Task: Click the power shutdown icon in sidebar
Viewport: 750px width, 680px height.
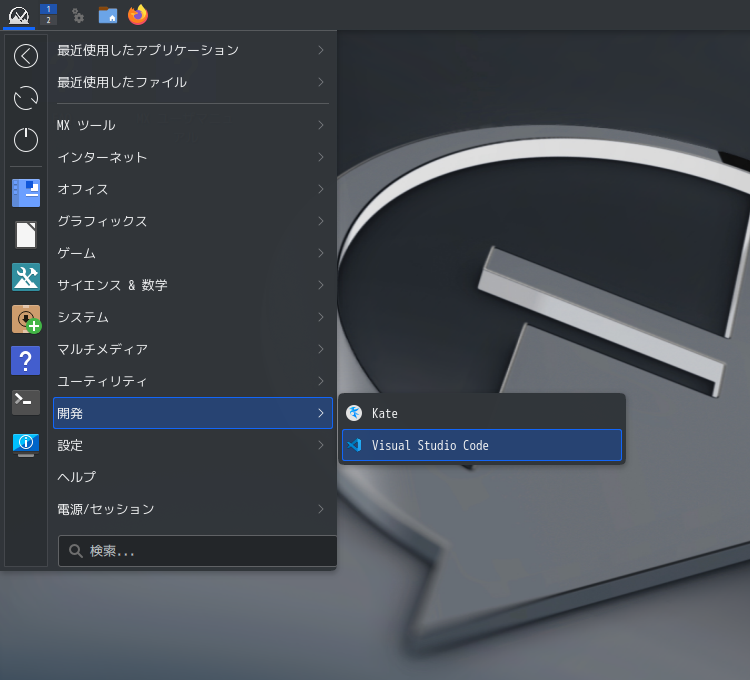Action: [x=26, y=140]
